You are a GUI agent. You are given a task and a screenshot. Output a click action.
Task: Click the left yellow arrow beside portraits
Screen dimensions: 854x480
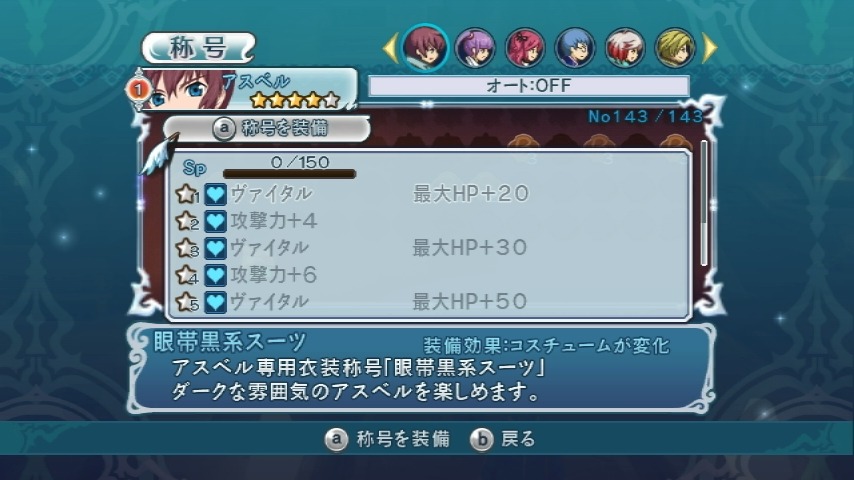tap(391, 48)
